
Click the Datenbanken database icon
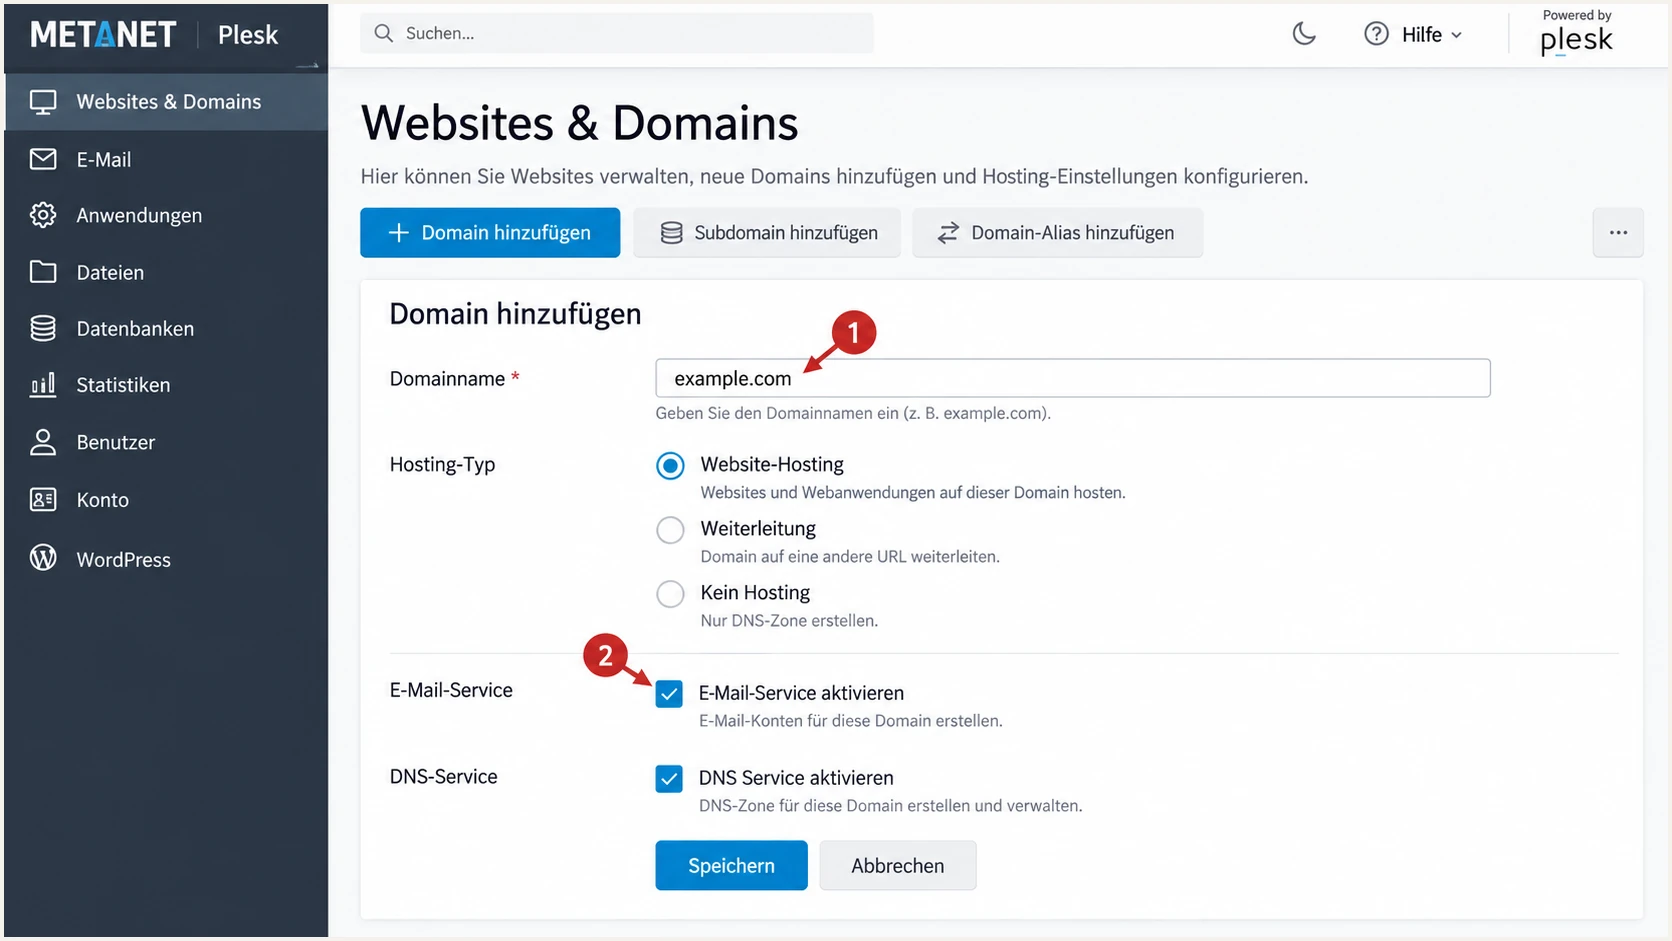(x=43, y=329)
